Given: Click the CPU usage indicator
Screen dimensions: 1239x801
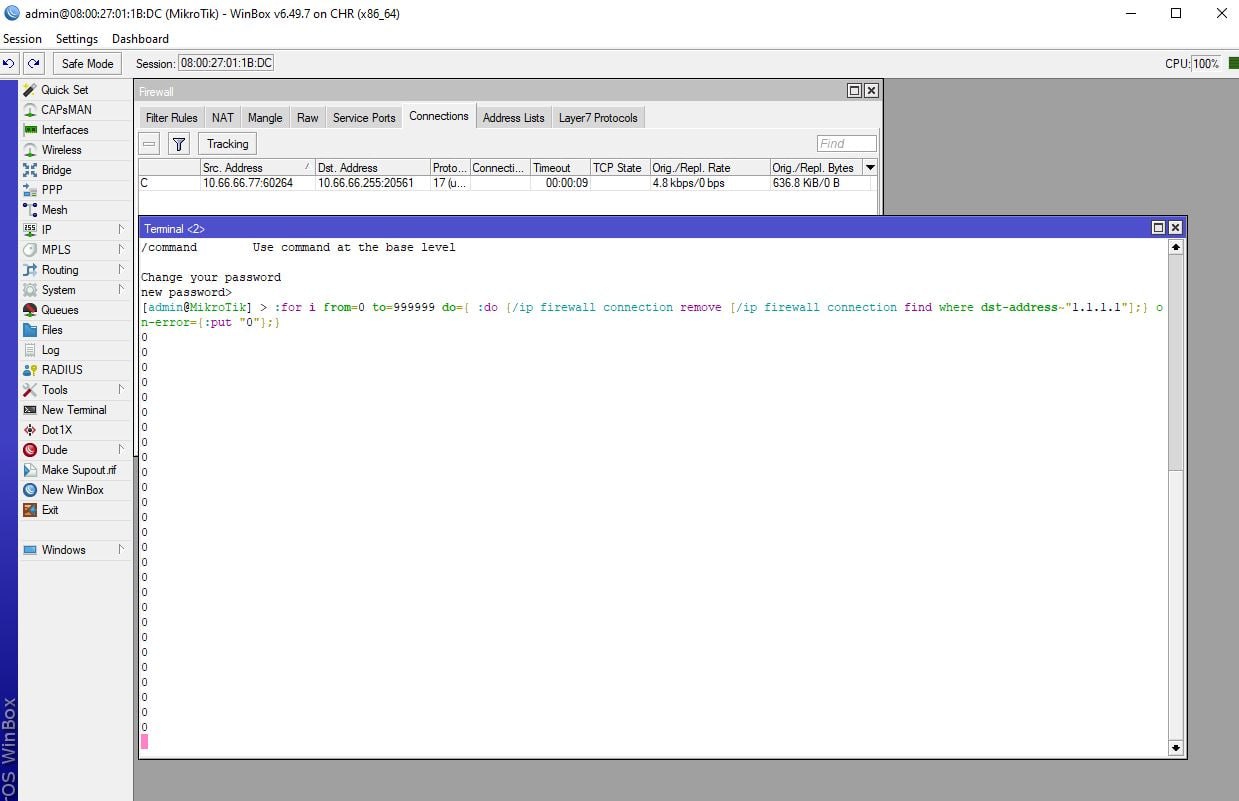Looking at the screenshot, I should tap(1206, 63).
